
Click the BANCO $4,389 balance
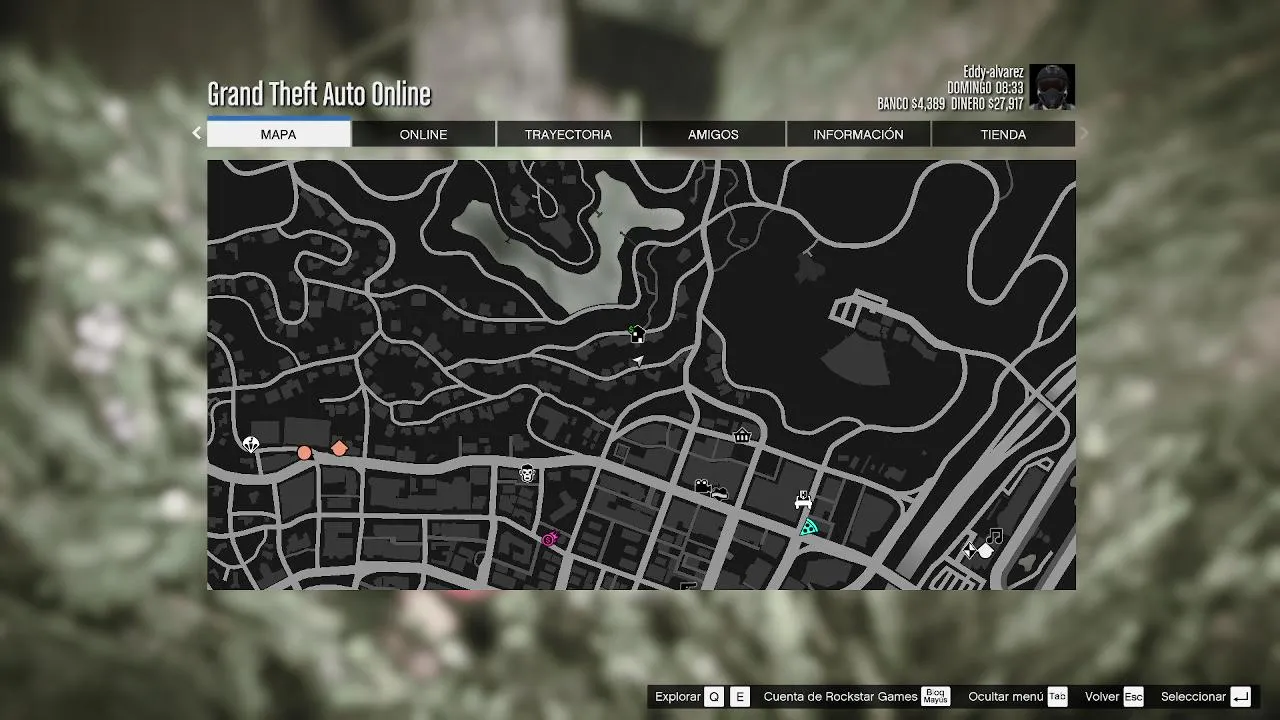pyautogui.click(x=911, y=104)
